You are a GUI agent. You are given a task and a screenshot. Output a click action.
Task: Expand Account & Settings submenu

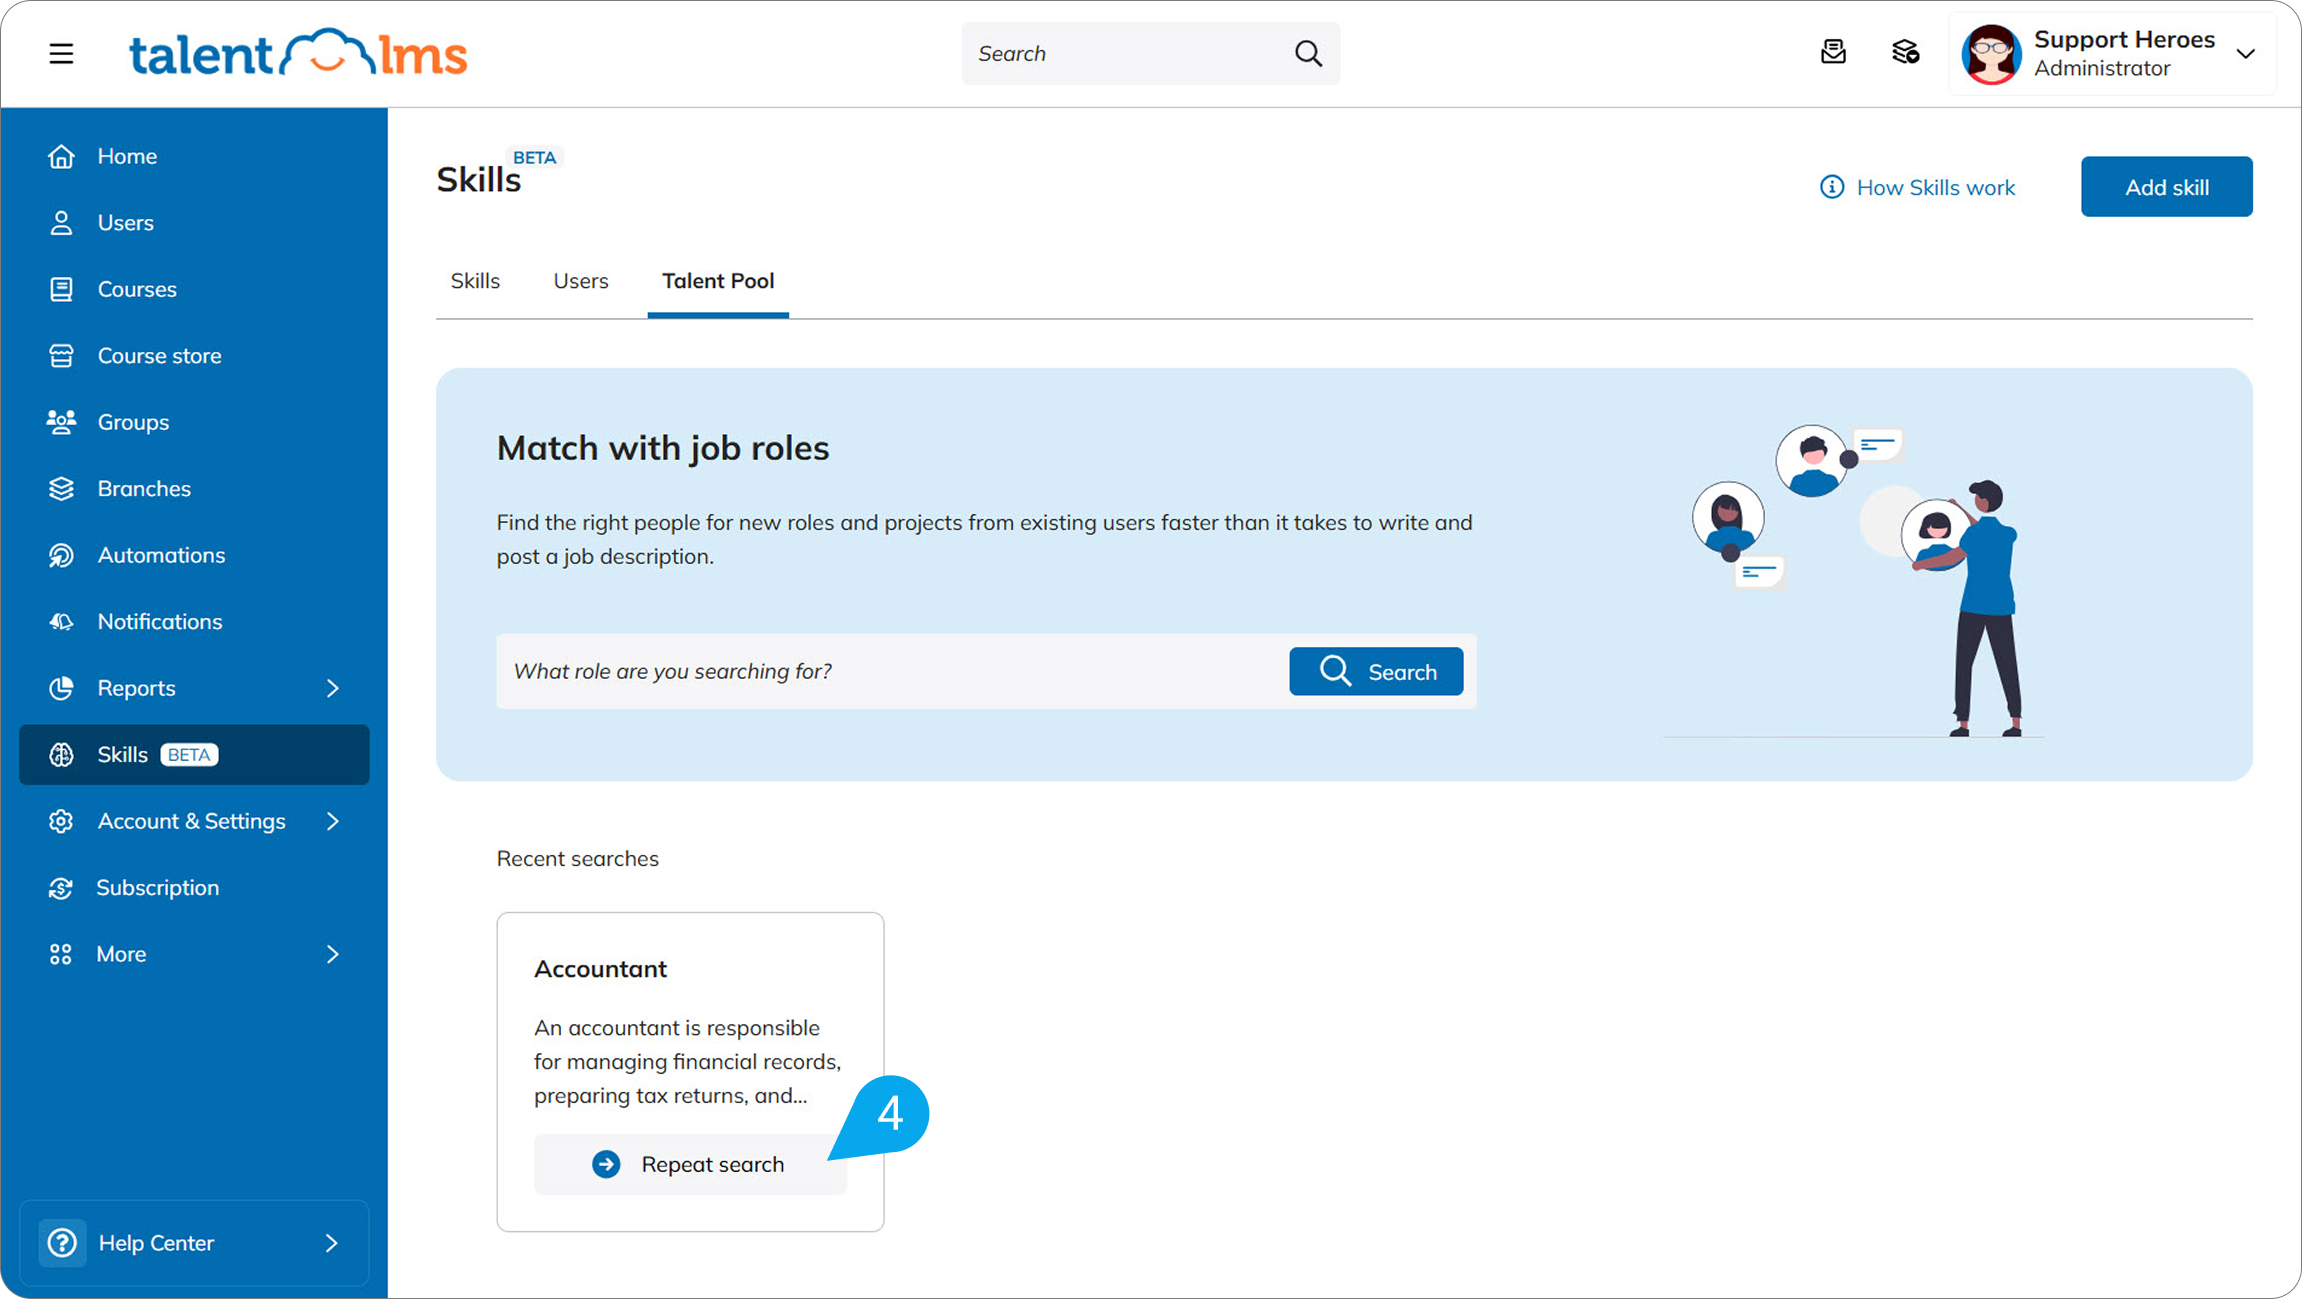(x=333, y=821)
